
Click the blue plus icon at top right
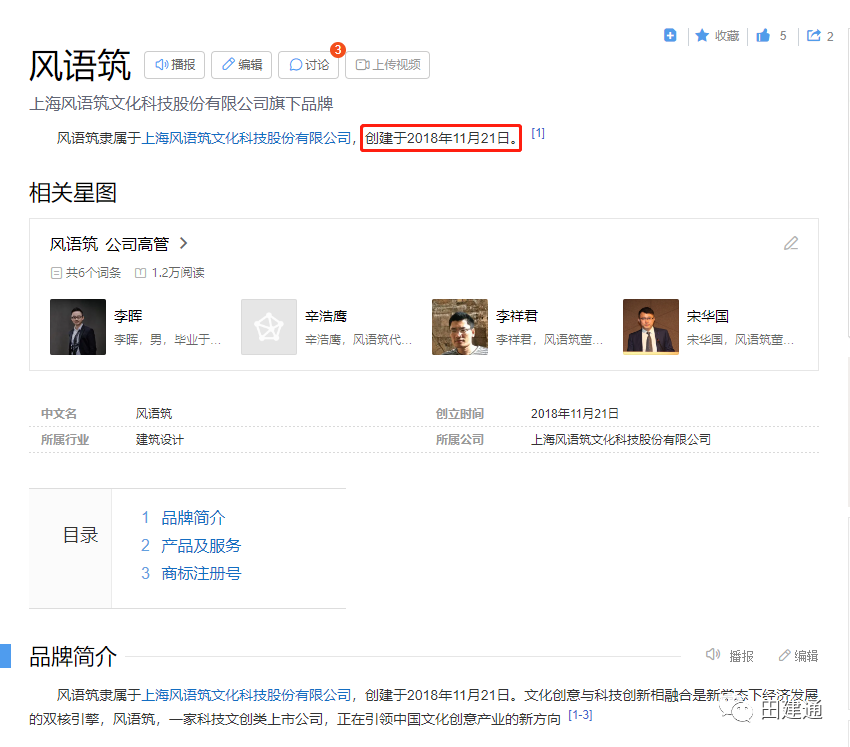click(x=670, y=36)
